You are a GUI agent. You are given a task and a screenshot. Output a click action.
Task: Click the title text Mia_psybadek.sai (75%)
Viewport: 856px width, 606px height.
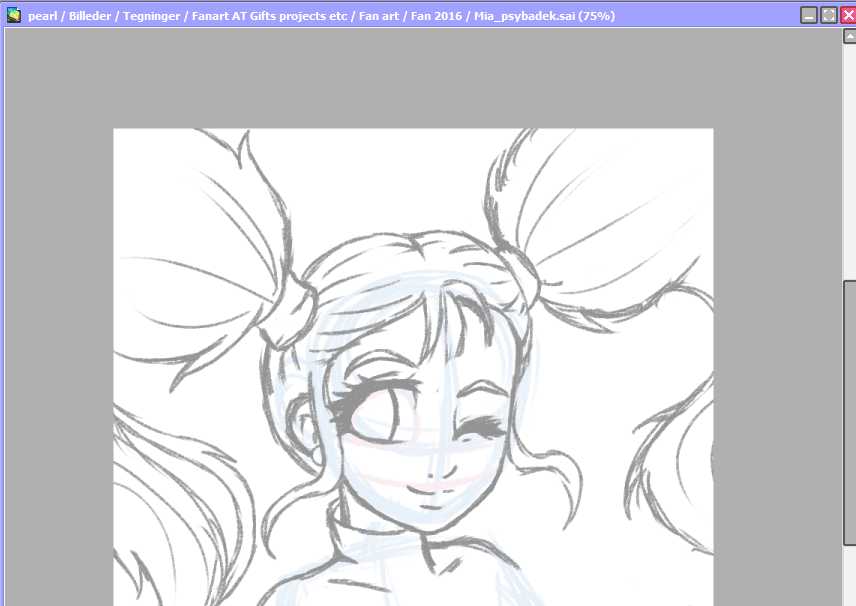point(544,16)
